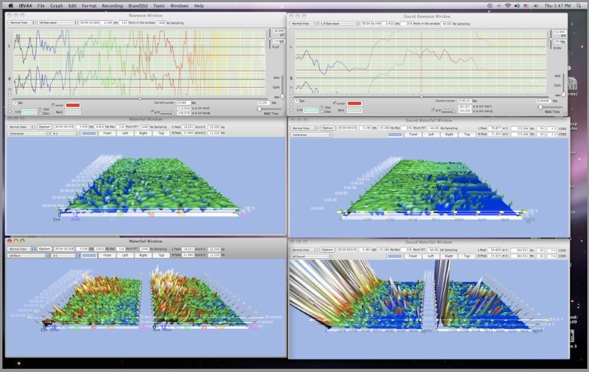This screenshot has width=589, height=372.
Task: Click Option button in active Waterfall Window
Action: coord(44,249)
